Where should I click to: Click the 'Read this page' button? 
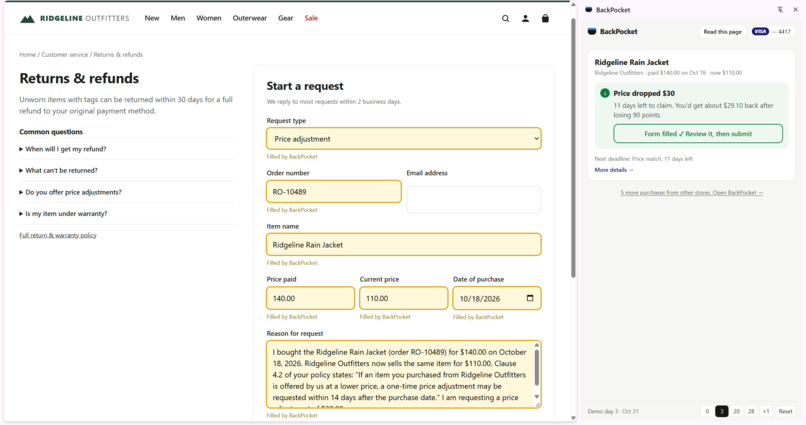pos(722,31)
